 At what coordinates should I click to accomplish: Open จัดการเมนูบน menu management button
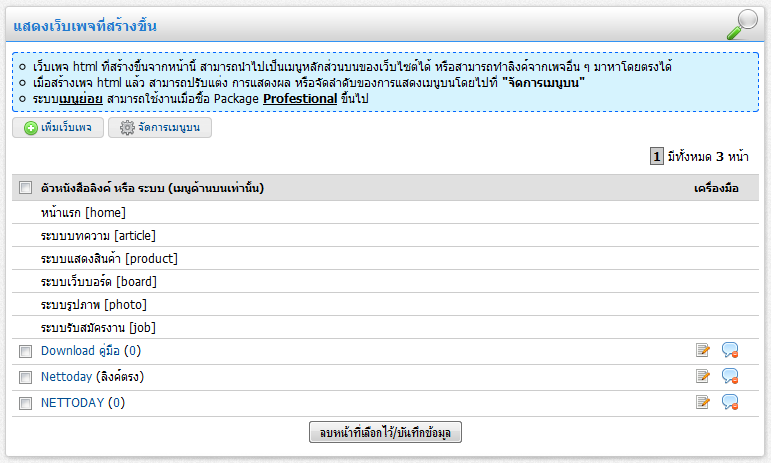[160, 128]
